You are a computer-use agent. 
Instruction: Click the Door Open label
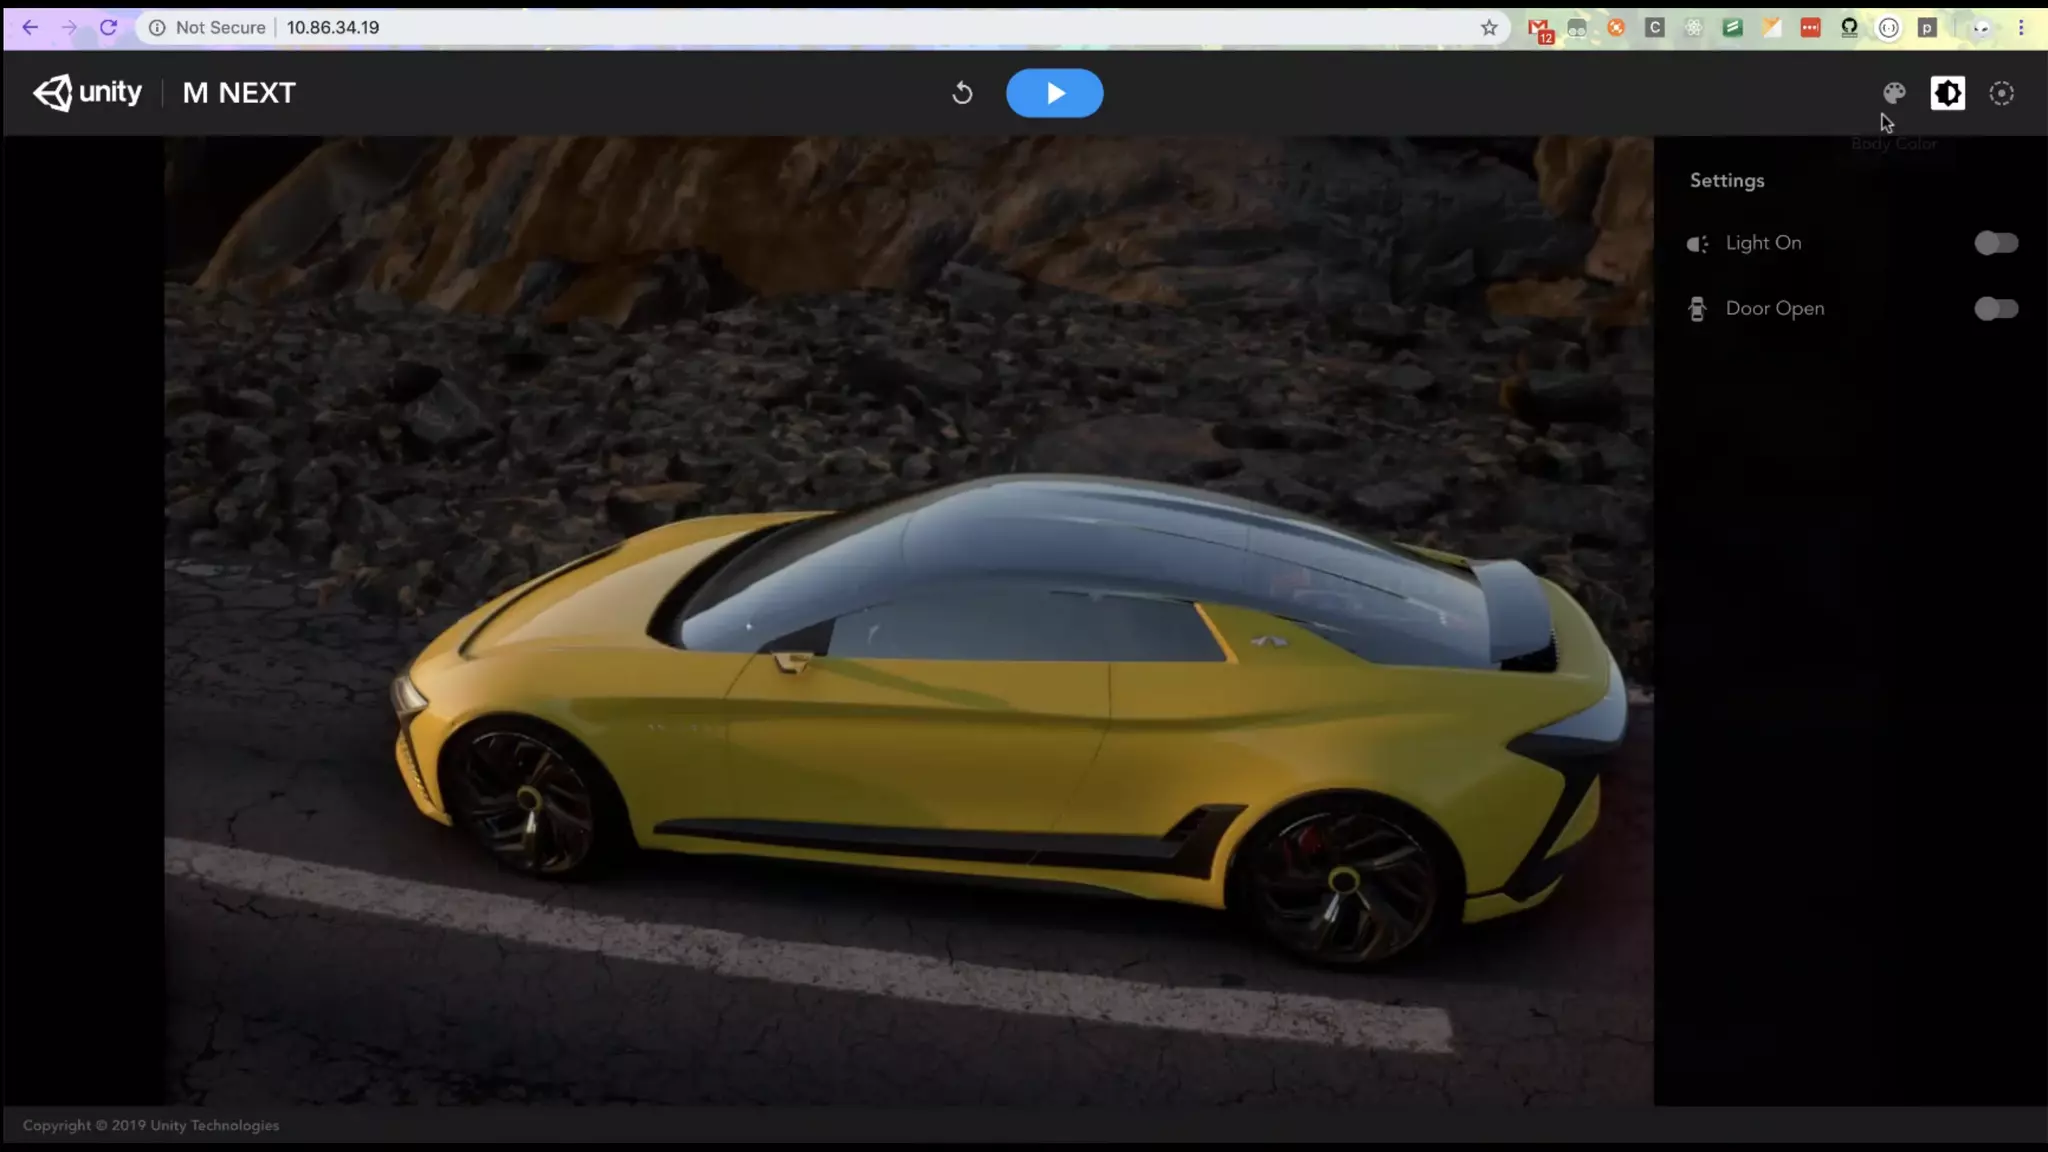[x=1774, y=309]
